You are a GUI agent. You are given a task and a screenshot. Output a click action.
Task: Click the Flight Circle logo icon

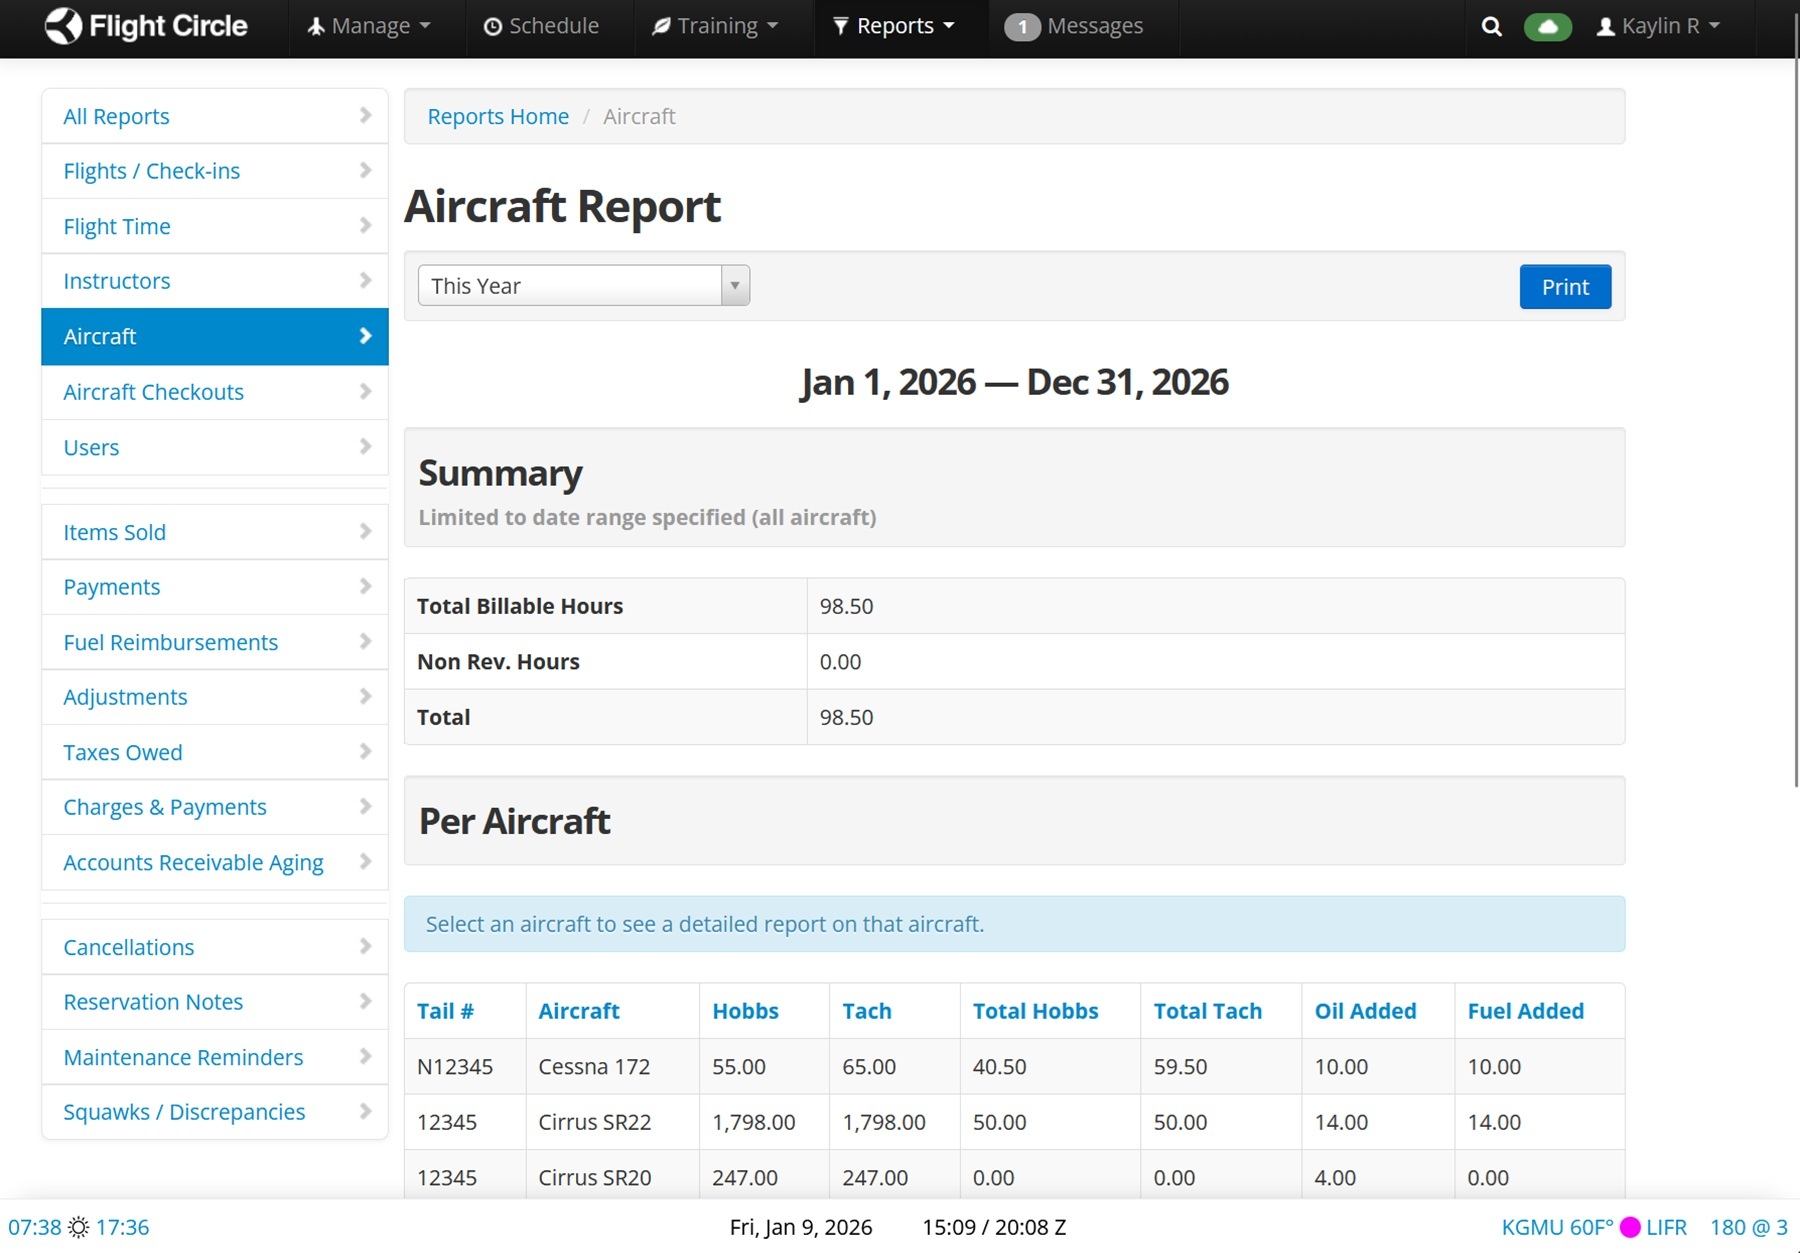(63, 26)
